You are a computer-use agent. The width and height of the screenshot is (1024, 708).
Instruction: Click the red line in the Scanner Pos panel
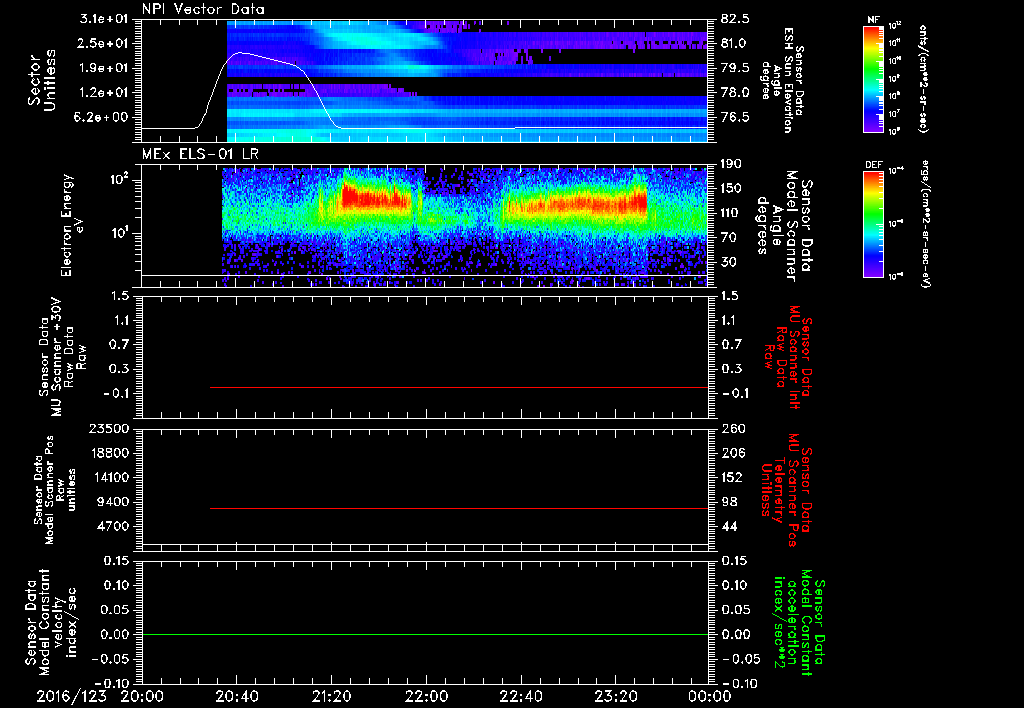[x=459, y=508]
